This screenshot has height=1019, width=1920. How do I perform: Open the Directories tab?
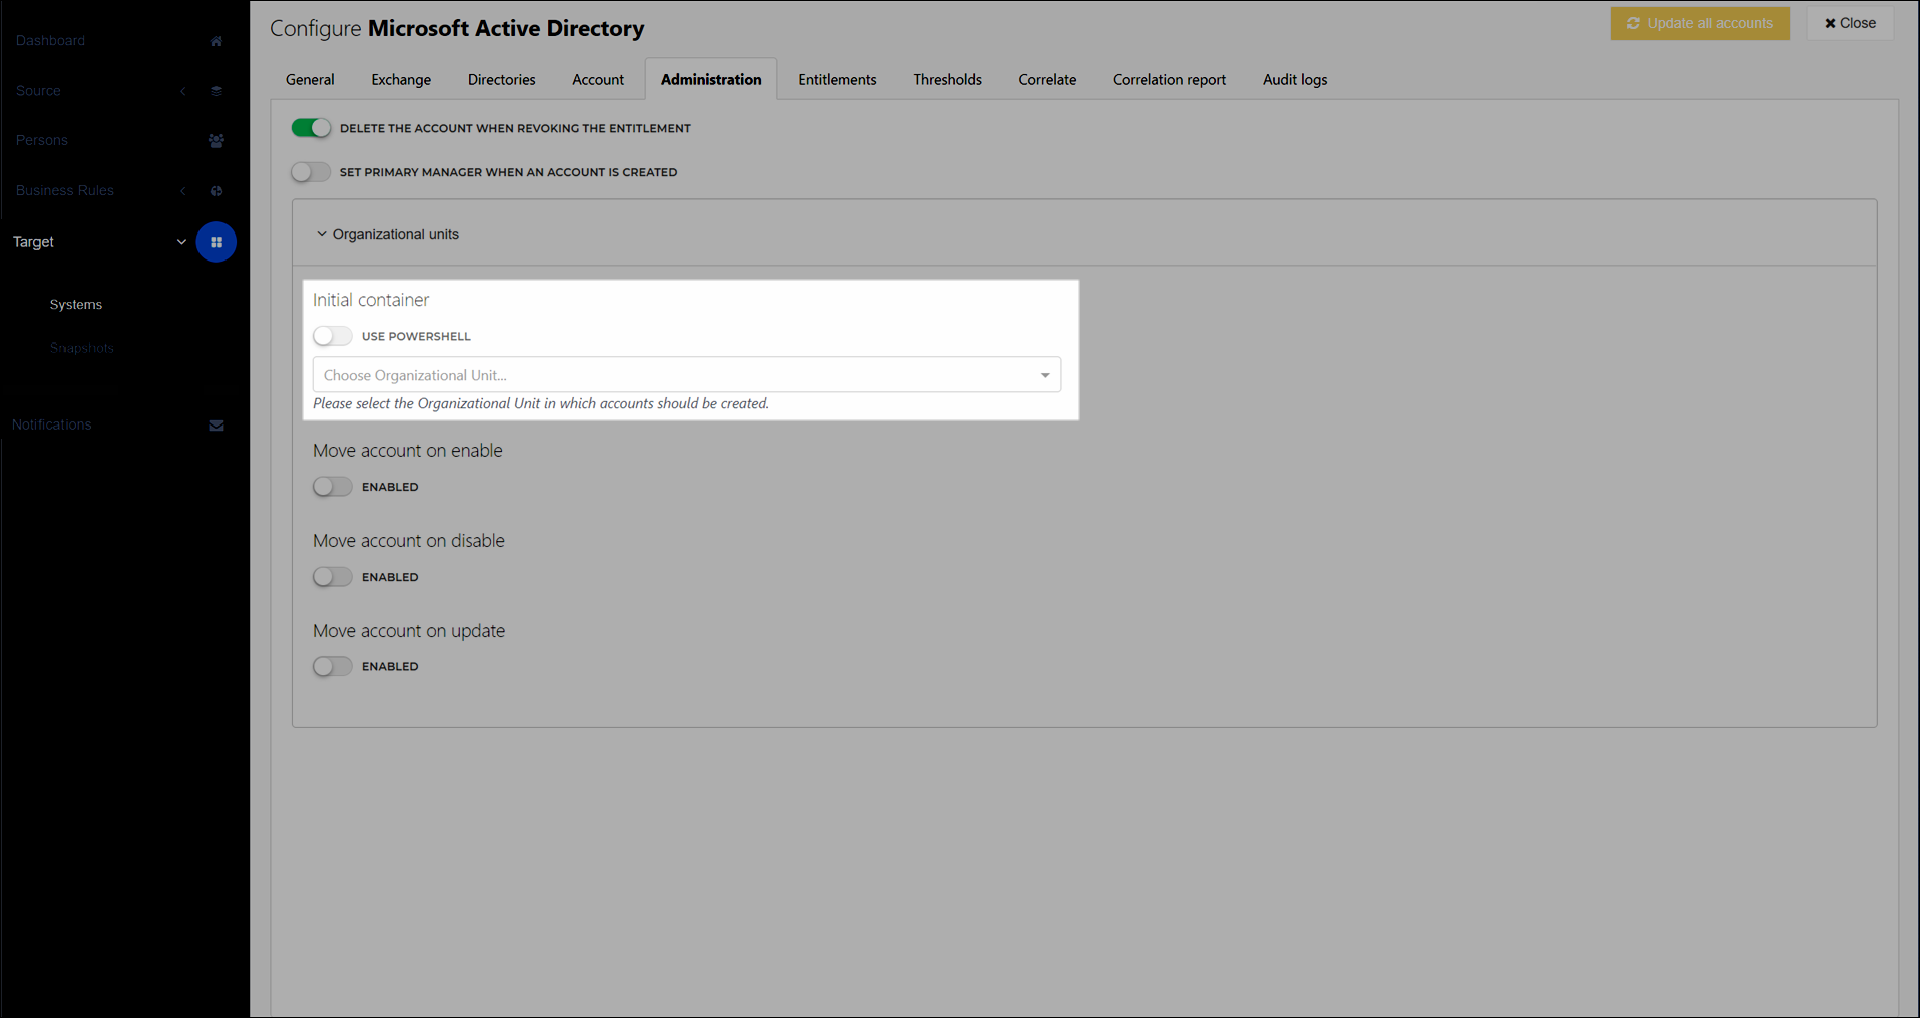pyautogui.click(x=502, y=80)
